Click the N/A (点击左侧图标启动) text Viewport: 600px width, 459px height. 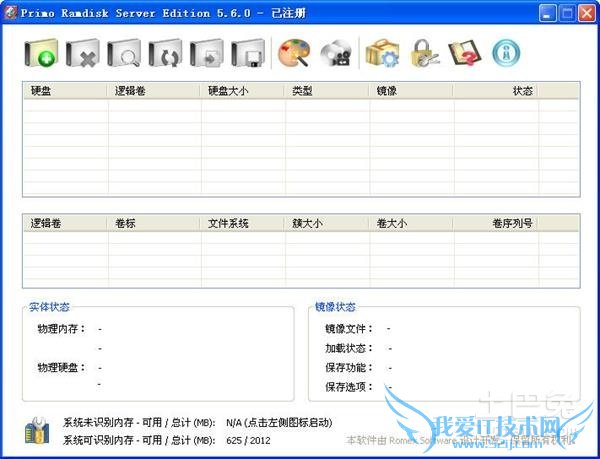[279, 423]
